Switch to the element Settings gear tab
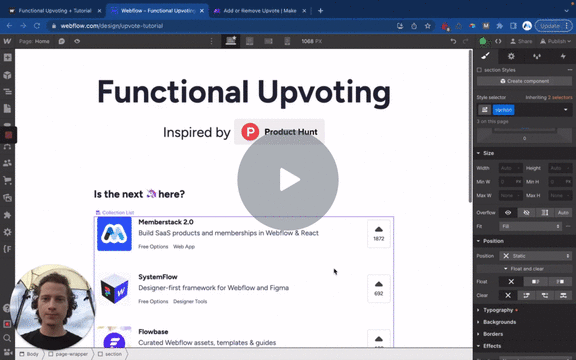Image resolution: width=576 pixels, height=360 pixels. tap(511, 56)
